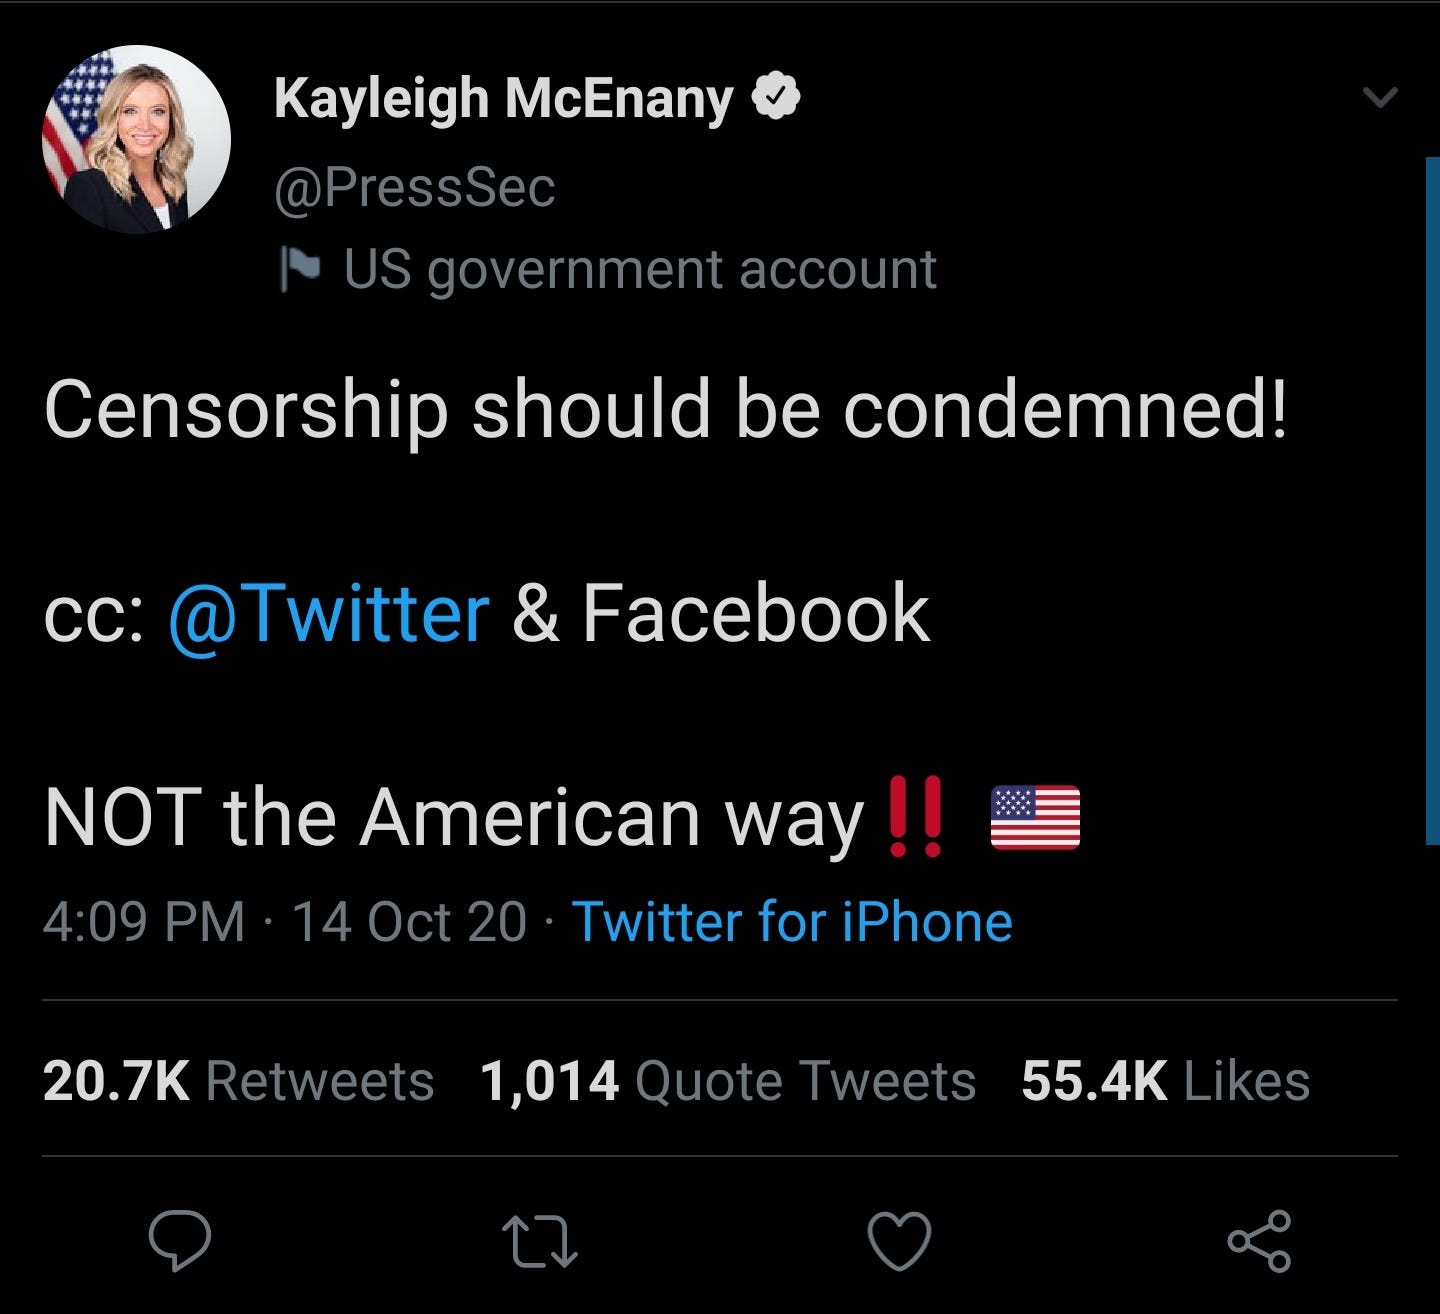This screenshot has width=1440, height=1314.
Task: Click the government account flag icon
Action: 300,269
